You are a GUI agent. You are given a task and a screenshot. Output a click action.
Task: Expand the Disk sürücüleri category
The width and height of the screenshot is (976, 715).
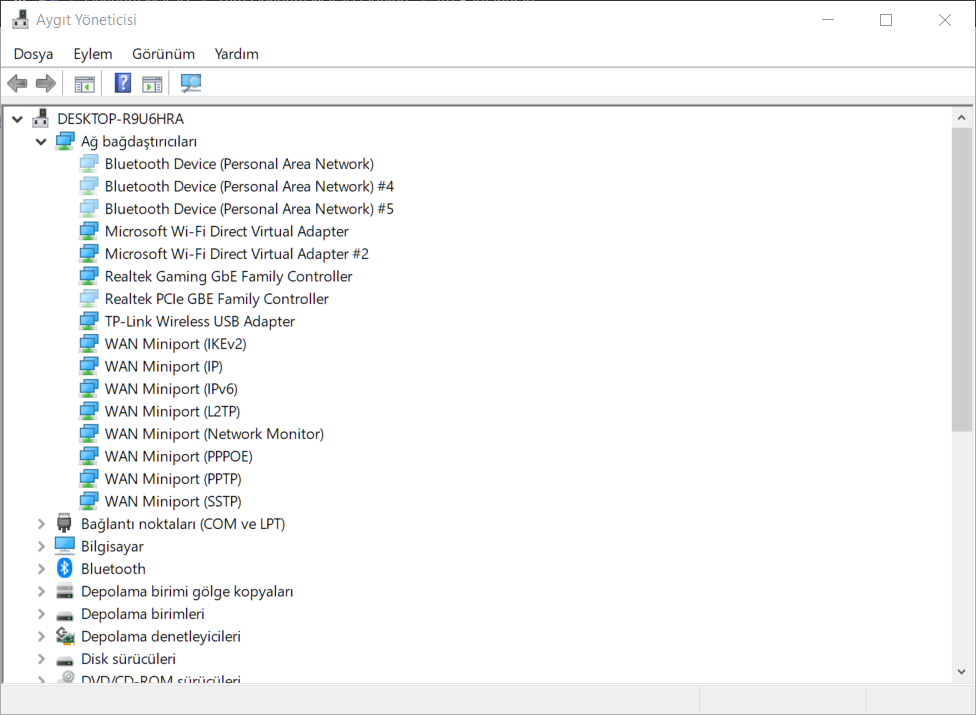[x=41, y=659]
